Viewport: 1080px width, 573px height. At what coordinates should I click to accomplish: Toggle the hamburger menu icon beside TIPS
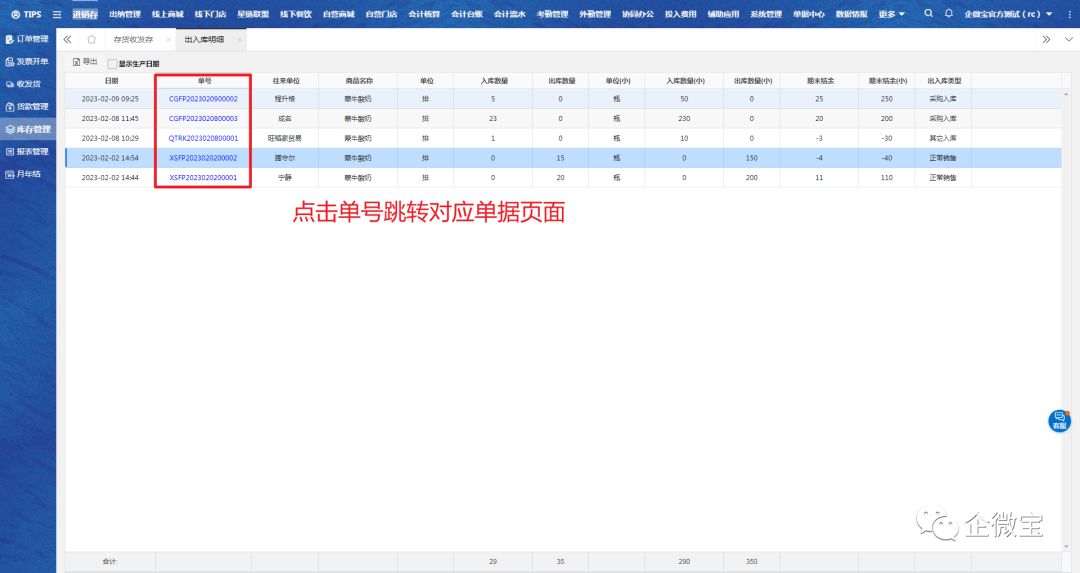point(57,14)
